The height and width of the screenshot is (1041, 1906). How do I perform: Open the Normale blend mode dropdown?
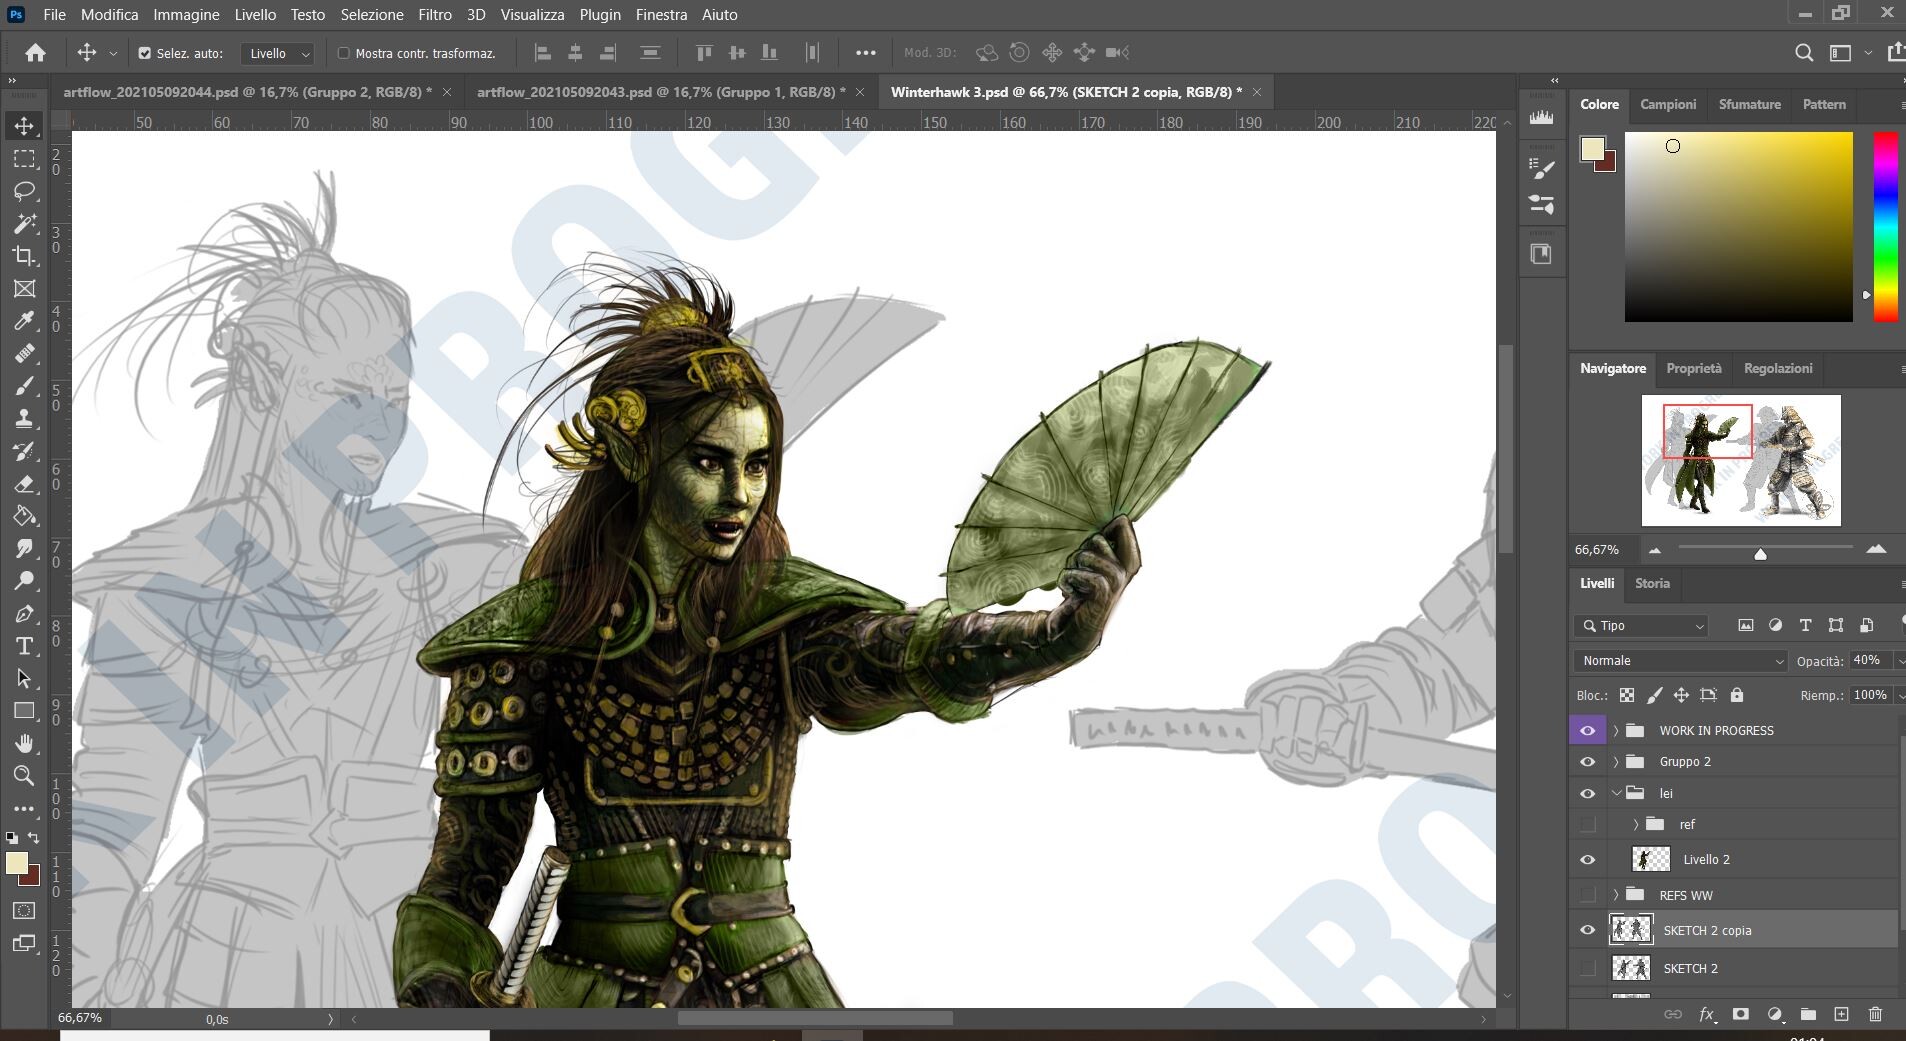pos(1680,661)
